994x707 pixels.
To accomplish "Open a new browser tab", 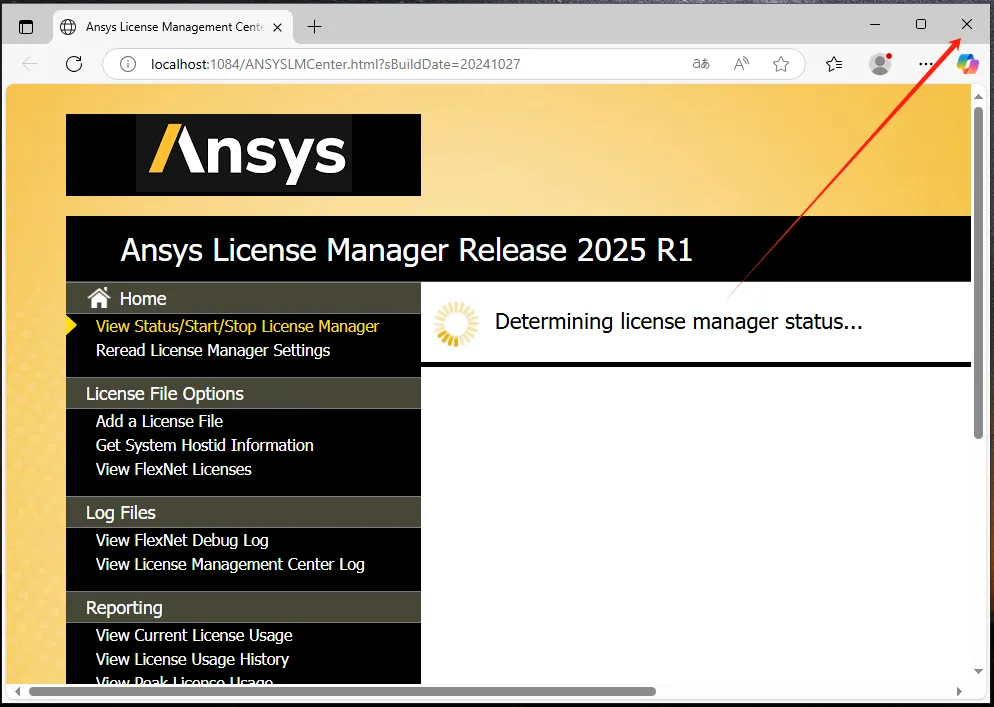I will [x=314, y=27].
